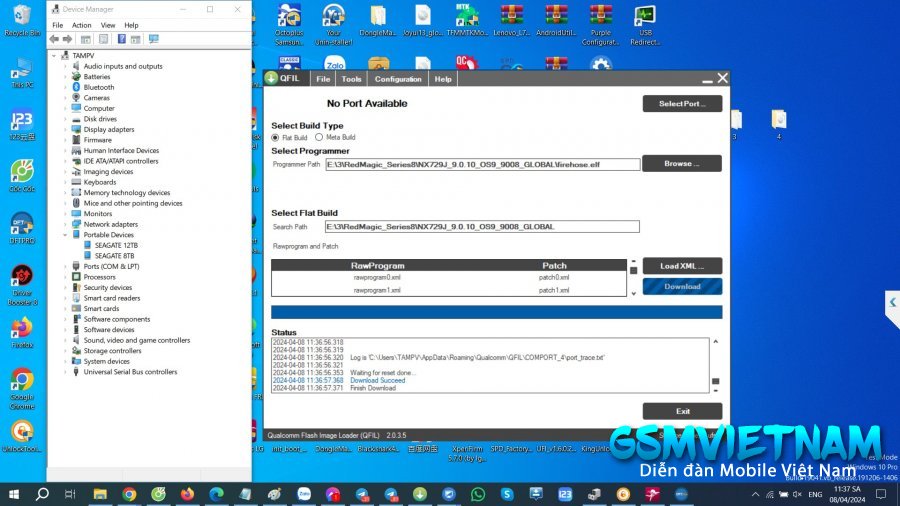Click the Back arrow in Device Manager toolbar
Viewport: 900px width, 506px height.
point(54,39)
